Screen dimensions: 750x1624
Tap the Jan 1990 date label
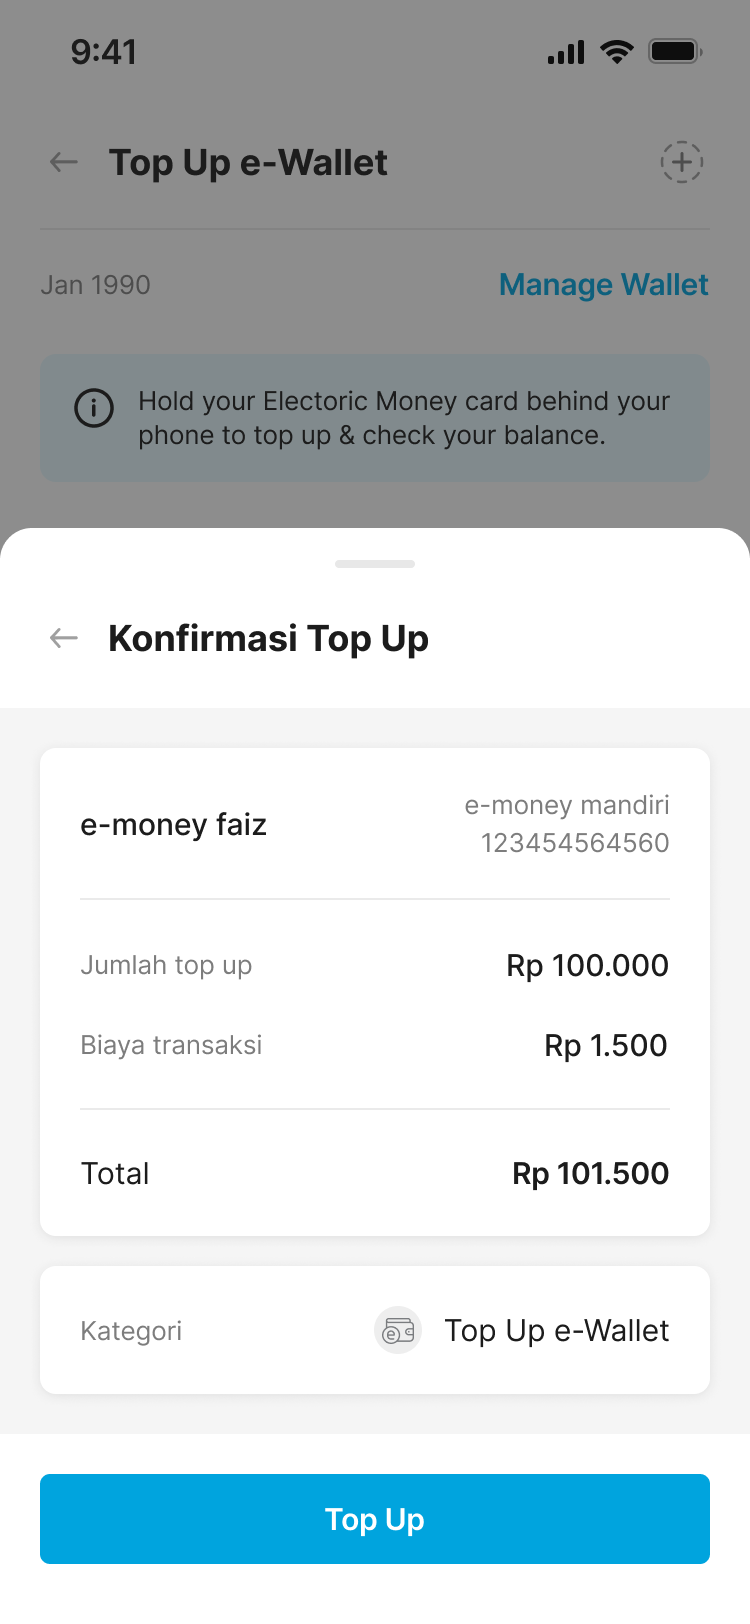click(95, 285)
